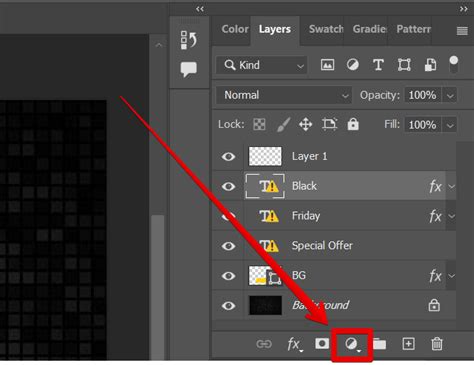The height and width of the screenshot is (365, 474).
Task: Lock all padlock icon
Action: (x=353, y=124)
